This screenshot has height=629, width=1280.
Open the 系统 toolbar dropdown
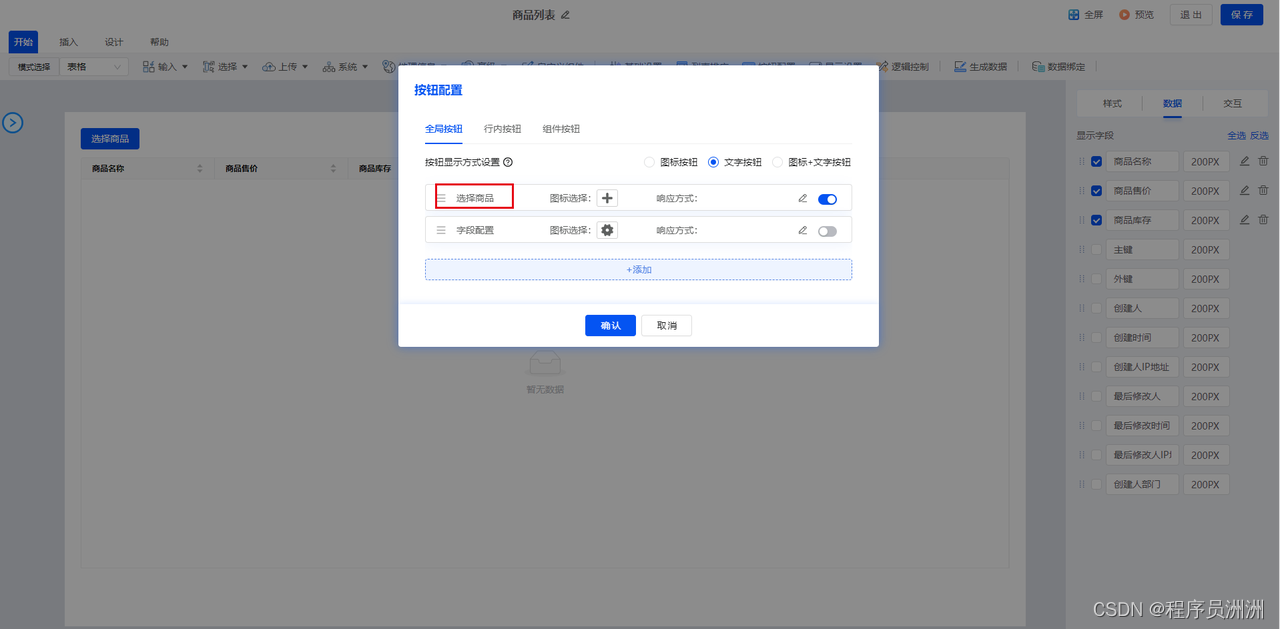click(x=345, y=67)
